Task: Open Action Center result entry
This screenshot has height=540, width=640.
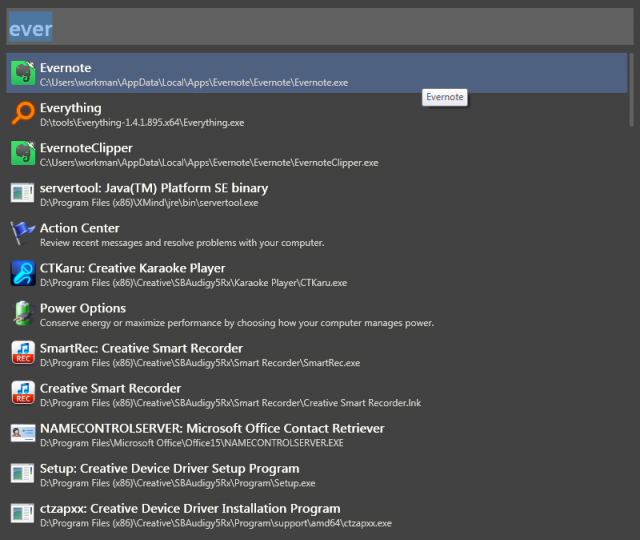Action: (82, 228)
